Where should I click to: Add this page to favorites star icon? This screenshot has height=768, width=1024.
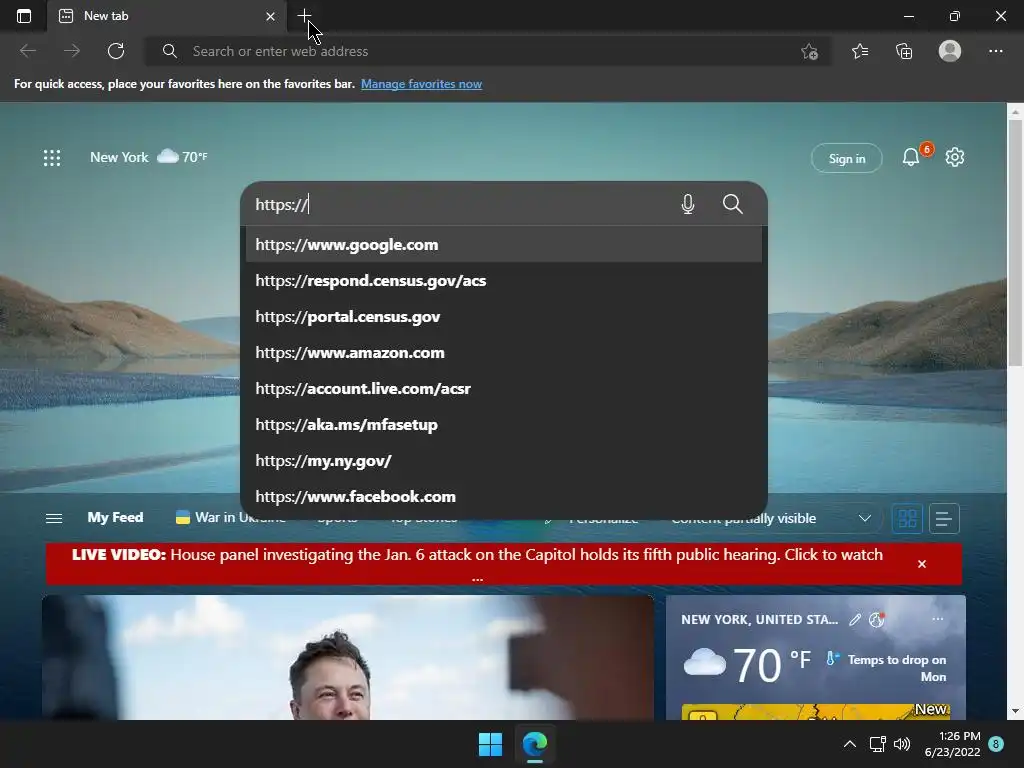coord(809,52)
